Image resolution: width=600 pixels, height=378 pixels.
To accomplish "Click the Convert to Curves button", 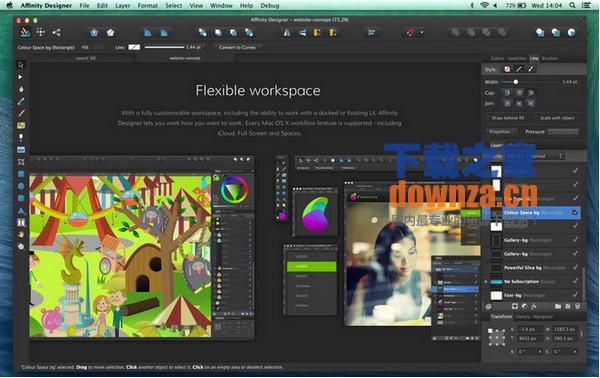I will 237,47.
